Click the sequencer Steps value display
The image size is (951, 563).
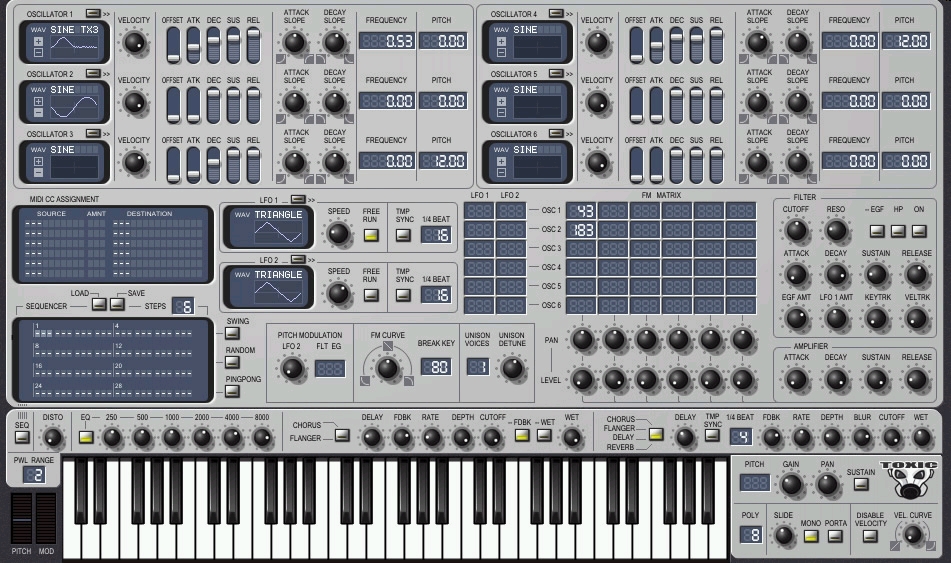(183, 306)
